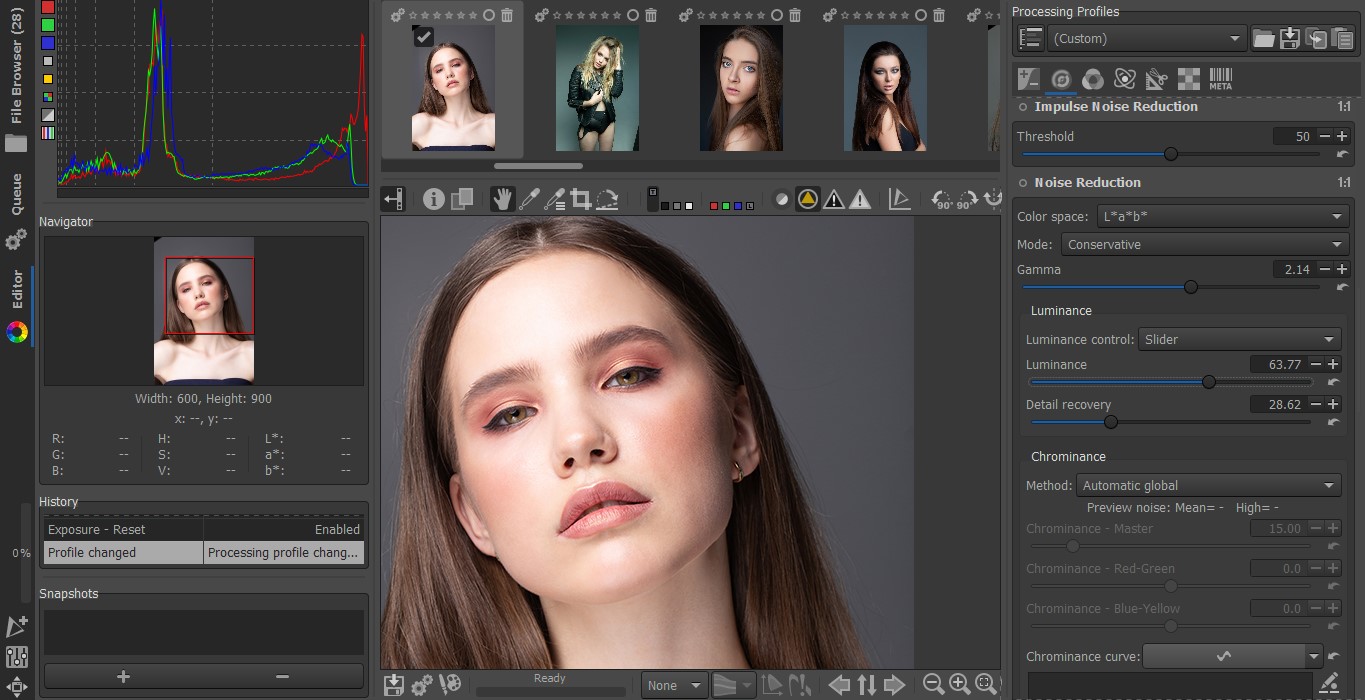Toggle processing profile fill mode
The width and height of the screenshot is (1365, 700).
coord(1030,38)
